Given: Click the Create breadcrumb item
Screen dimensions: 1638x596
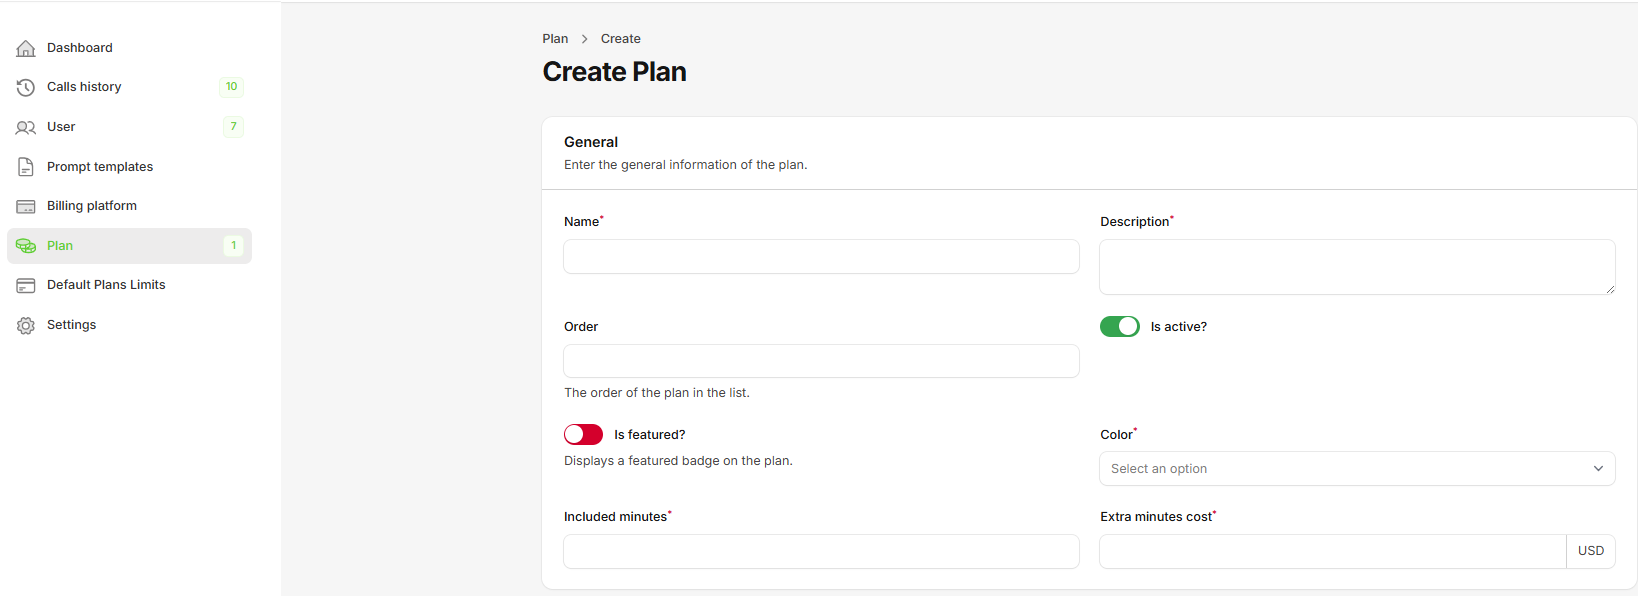Looking at the screenshot, I should click(x=621, y=38).
